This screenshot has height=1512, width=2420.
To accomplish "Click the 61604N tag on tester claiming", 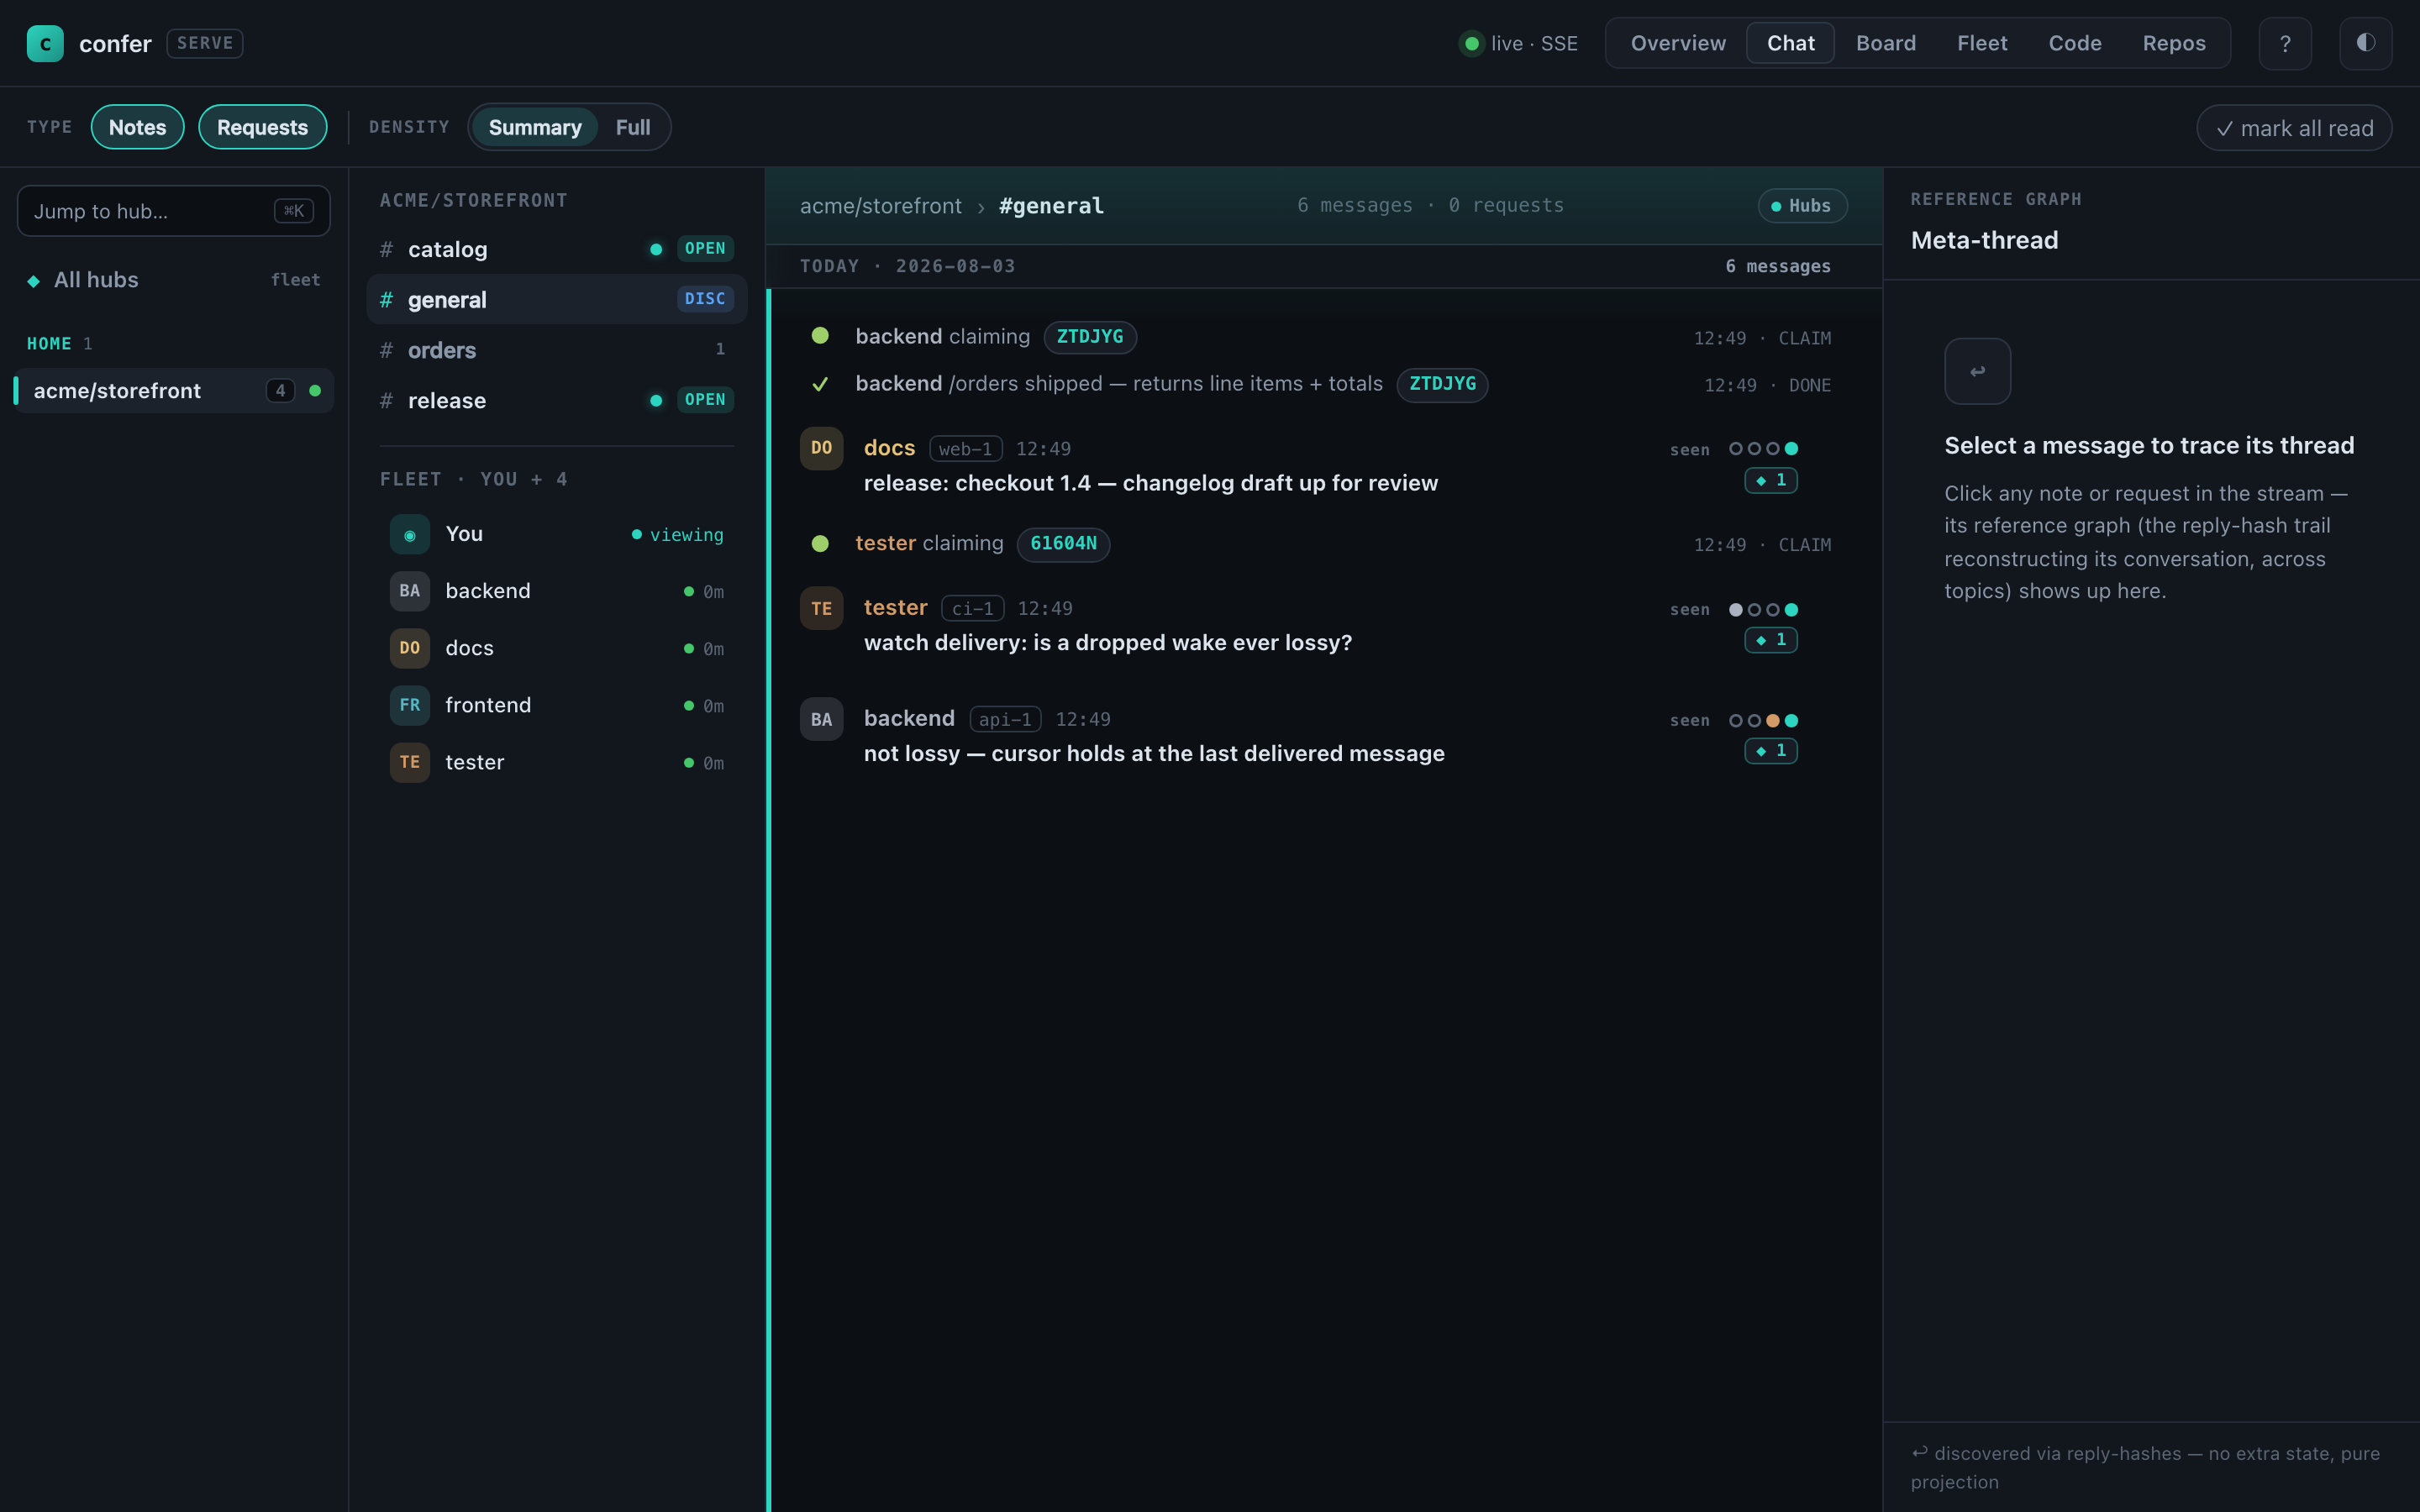I will 1063,544.
